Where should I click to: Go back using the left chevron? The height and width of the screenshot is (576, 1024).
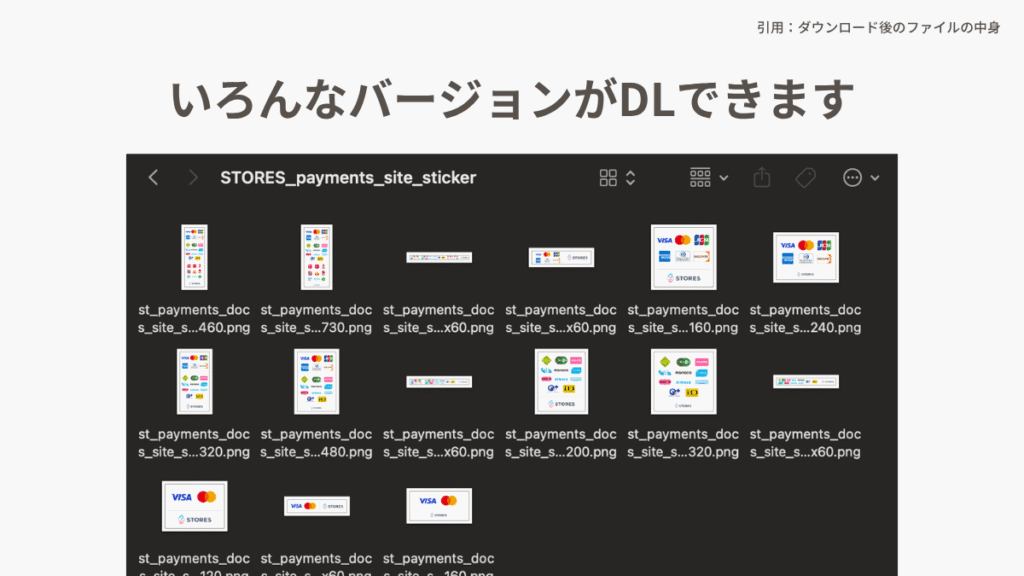click(x=153, y=178)
